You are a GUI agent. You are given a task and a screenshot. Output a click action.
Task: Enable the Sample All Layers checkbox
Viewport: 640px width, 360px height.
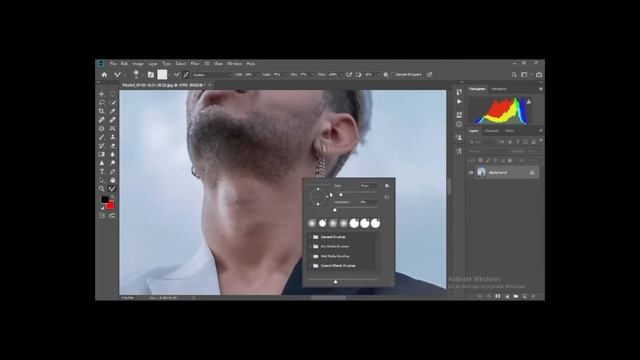(393, 75)
